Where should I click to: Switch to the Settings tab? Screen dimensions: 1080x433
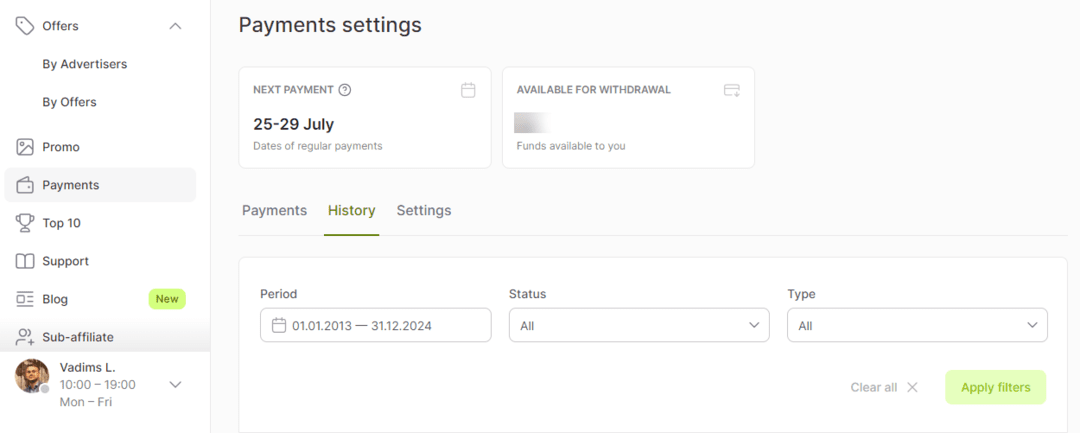pyautogui.click(x=424, y=211)
